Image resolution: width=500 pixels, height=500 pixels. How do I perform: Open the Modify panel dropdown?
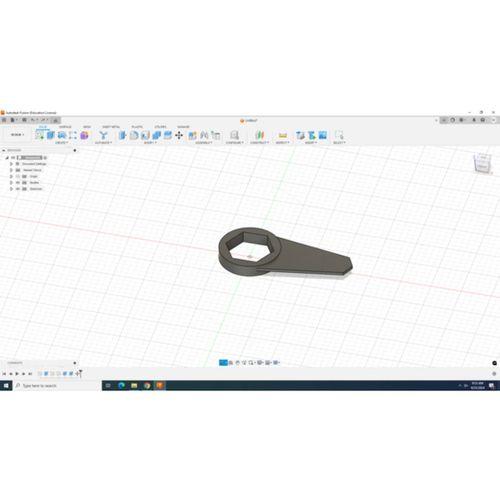[x=150, y=143]
